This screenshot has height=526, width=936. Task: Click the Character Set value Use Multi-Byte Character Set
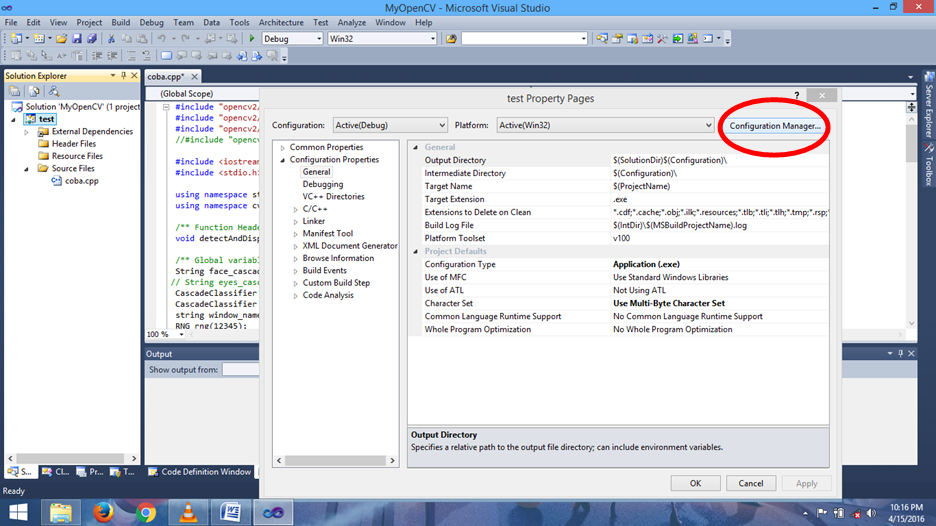669,303
